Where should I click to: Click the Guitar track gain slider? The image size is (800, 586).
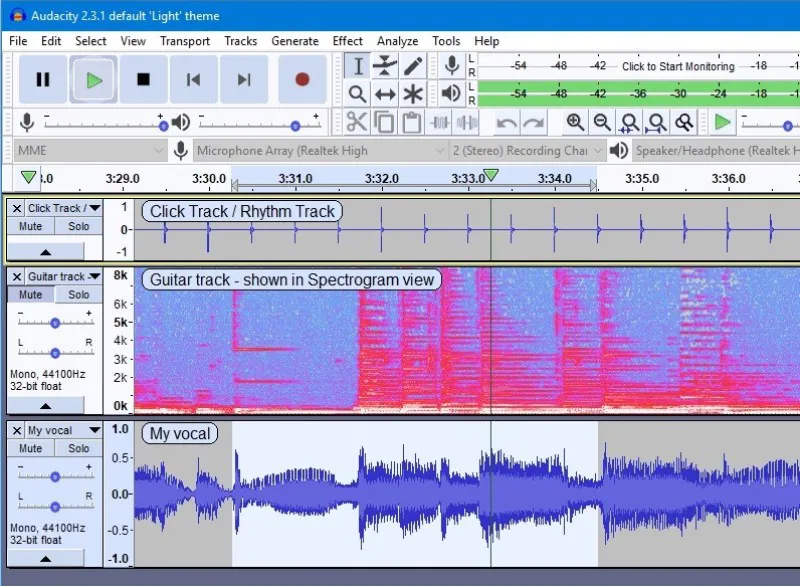click(x=55, y=322)
